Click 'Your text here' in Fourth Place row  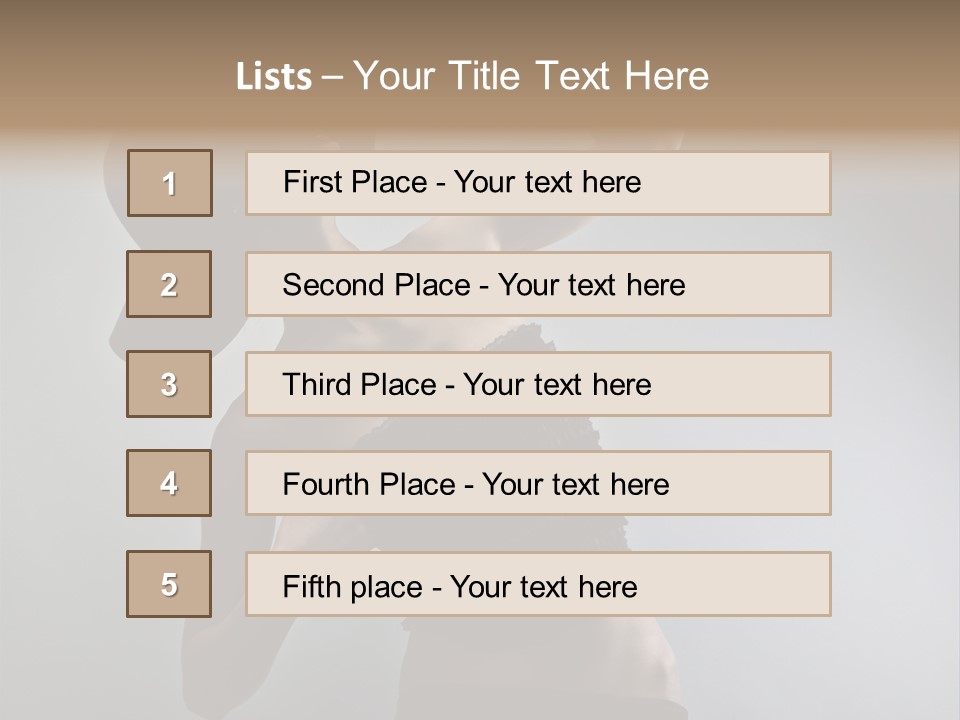pos(575,485)
